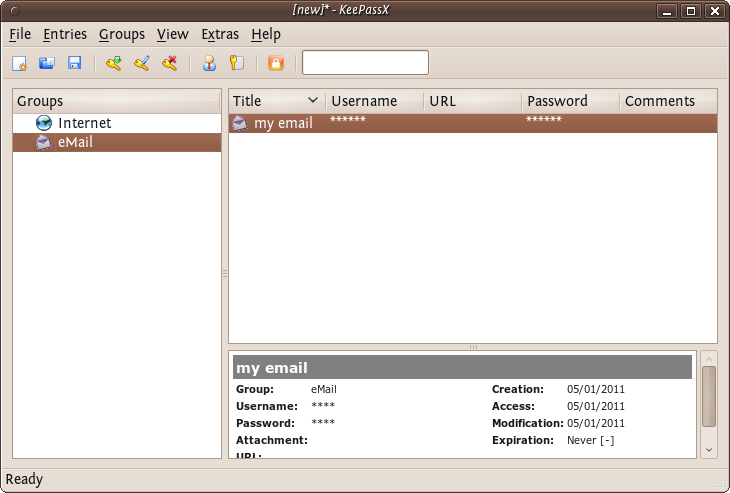Save database using the floppy disk icon
This screenshot has height=493, width=730.
[x=74, y=63]
